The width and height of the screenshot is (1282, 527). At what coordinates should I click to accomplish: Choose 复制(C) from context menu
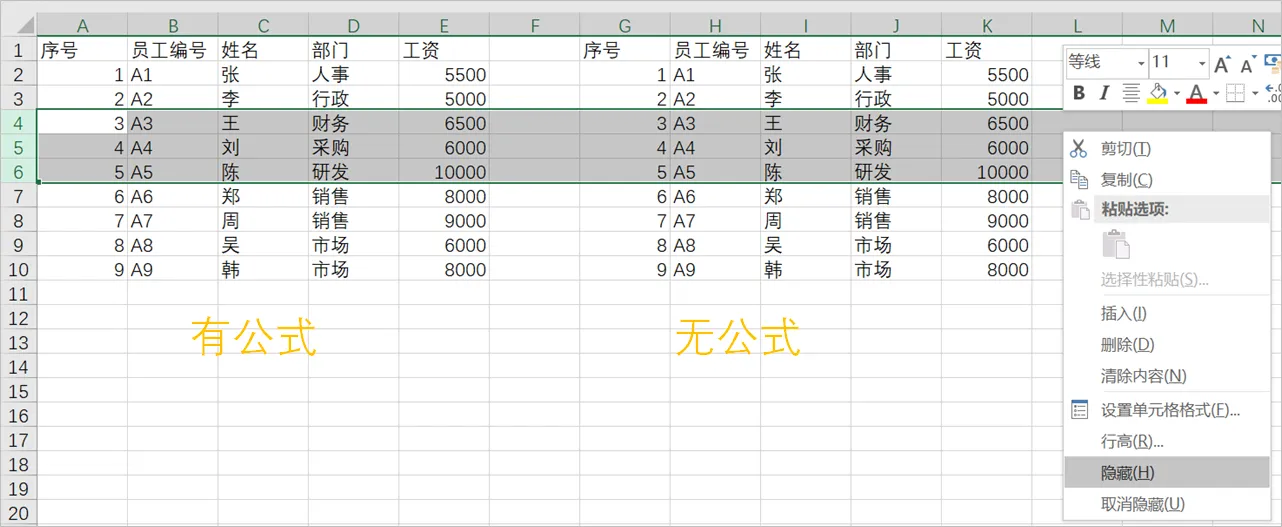[1167, 179]
